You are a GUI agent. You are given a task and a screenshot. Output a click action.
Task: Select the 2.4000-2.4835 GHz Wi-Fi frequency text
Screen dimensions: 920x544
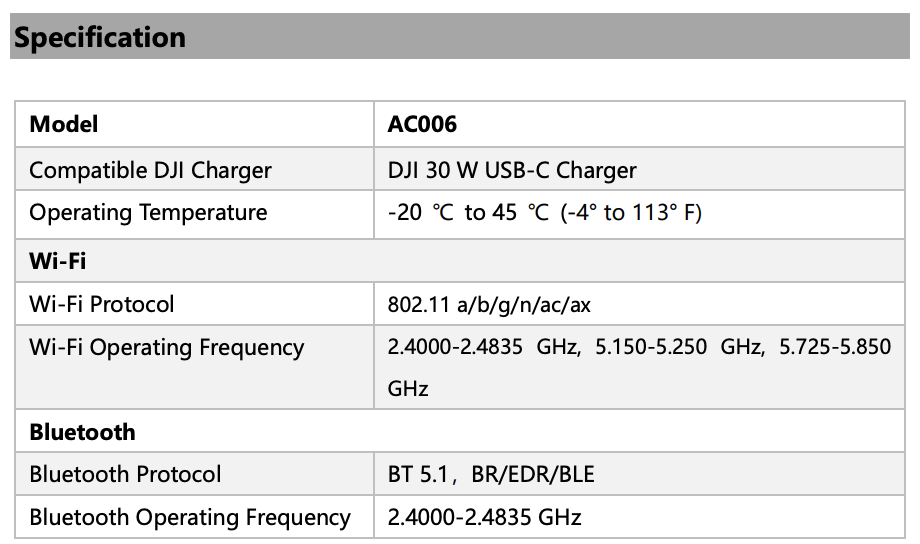pyautogui.click(x=483, y=347)
